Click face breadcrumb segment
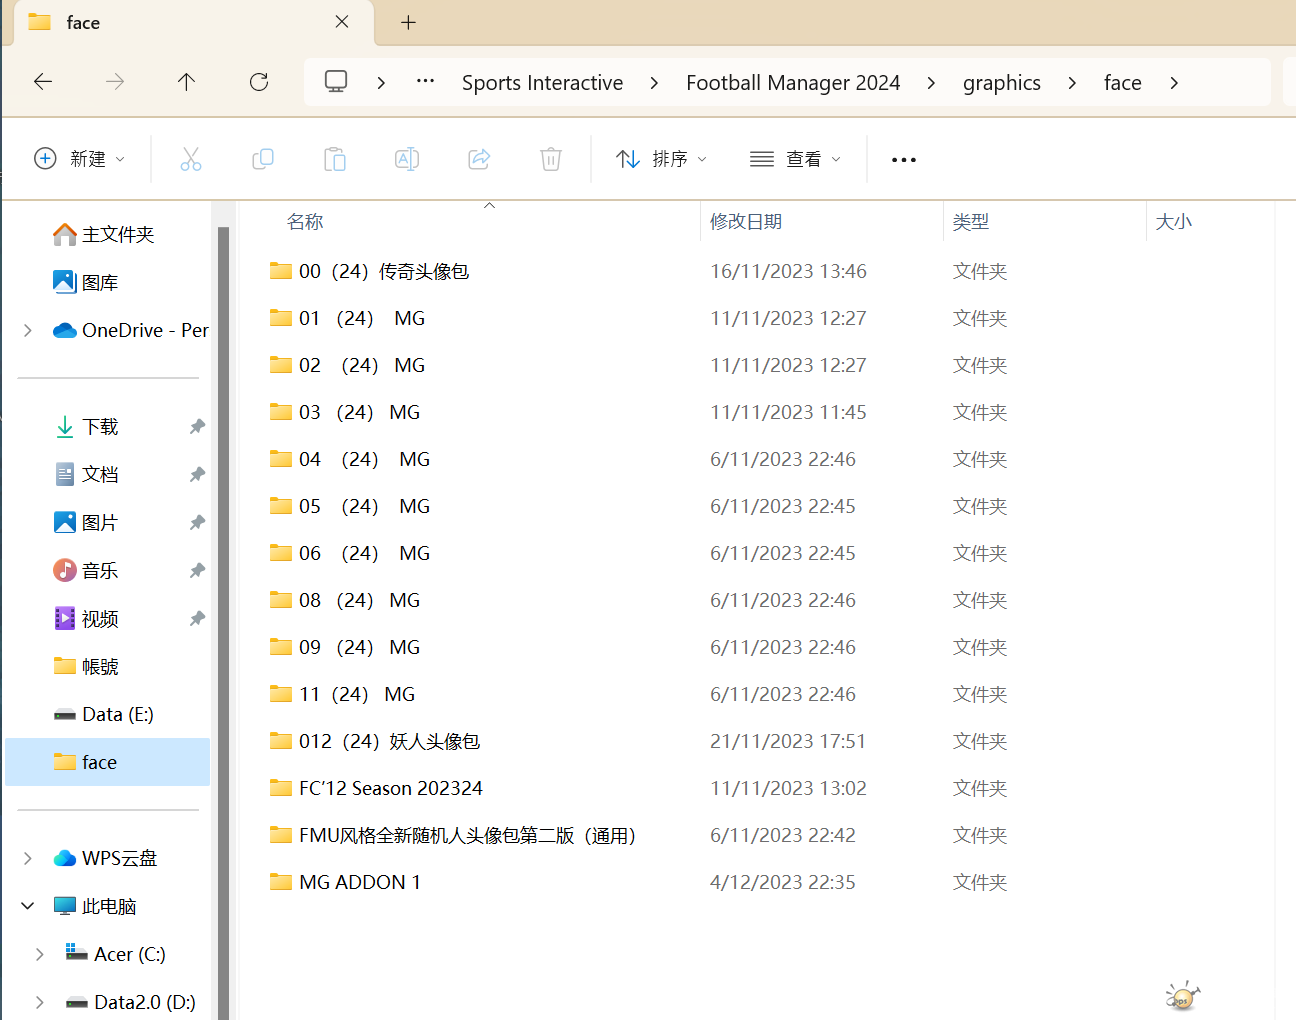1296x1020 pixels. point(1123,83)
